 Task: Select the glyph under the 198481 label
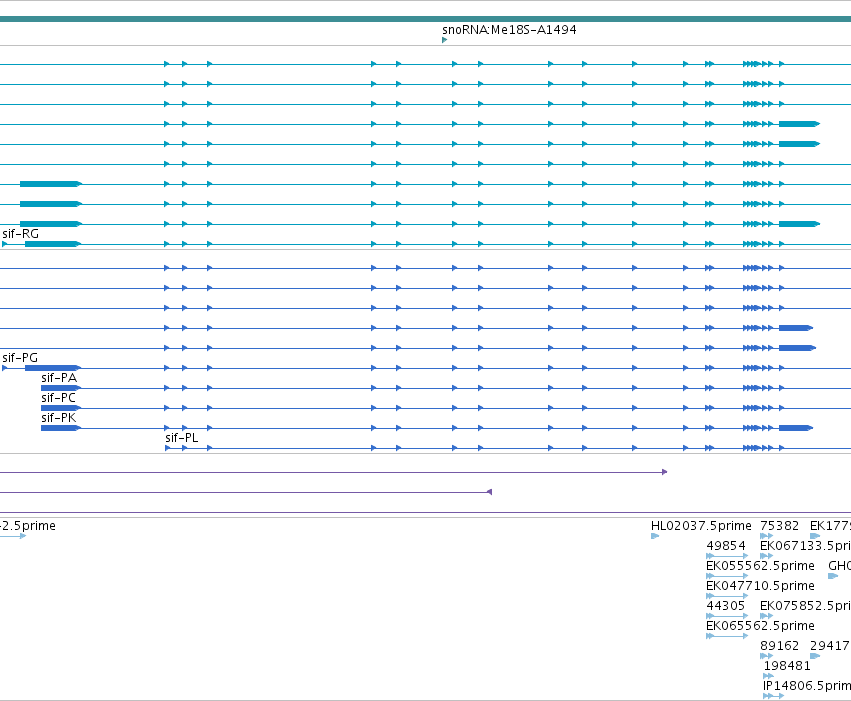[x=769, y=677]
